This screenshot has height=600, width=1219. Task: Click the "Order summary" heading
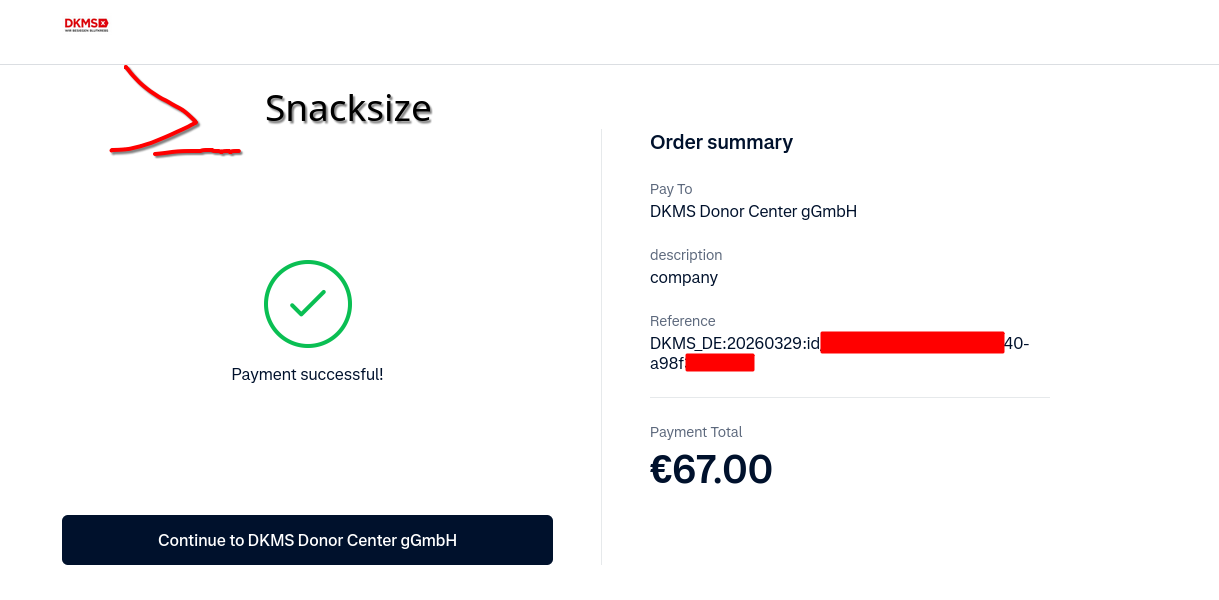pyautogui.click(x=721, y=142)
